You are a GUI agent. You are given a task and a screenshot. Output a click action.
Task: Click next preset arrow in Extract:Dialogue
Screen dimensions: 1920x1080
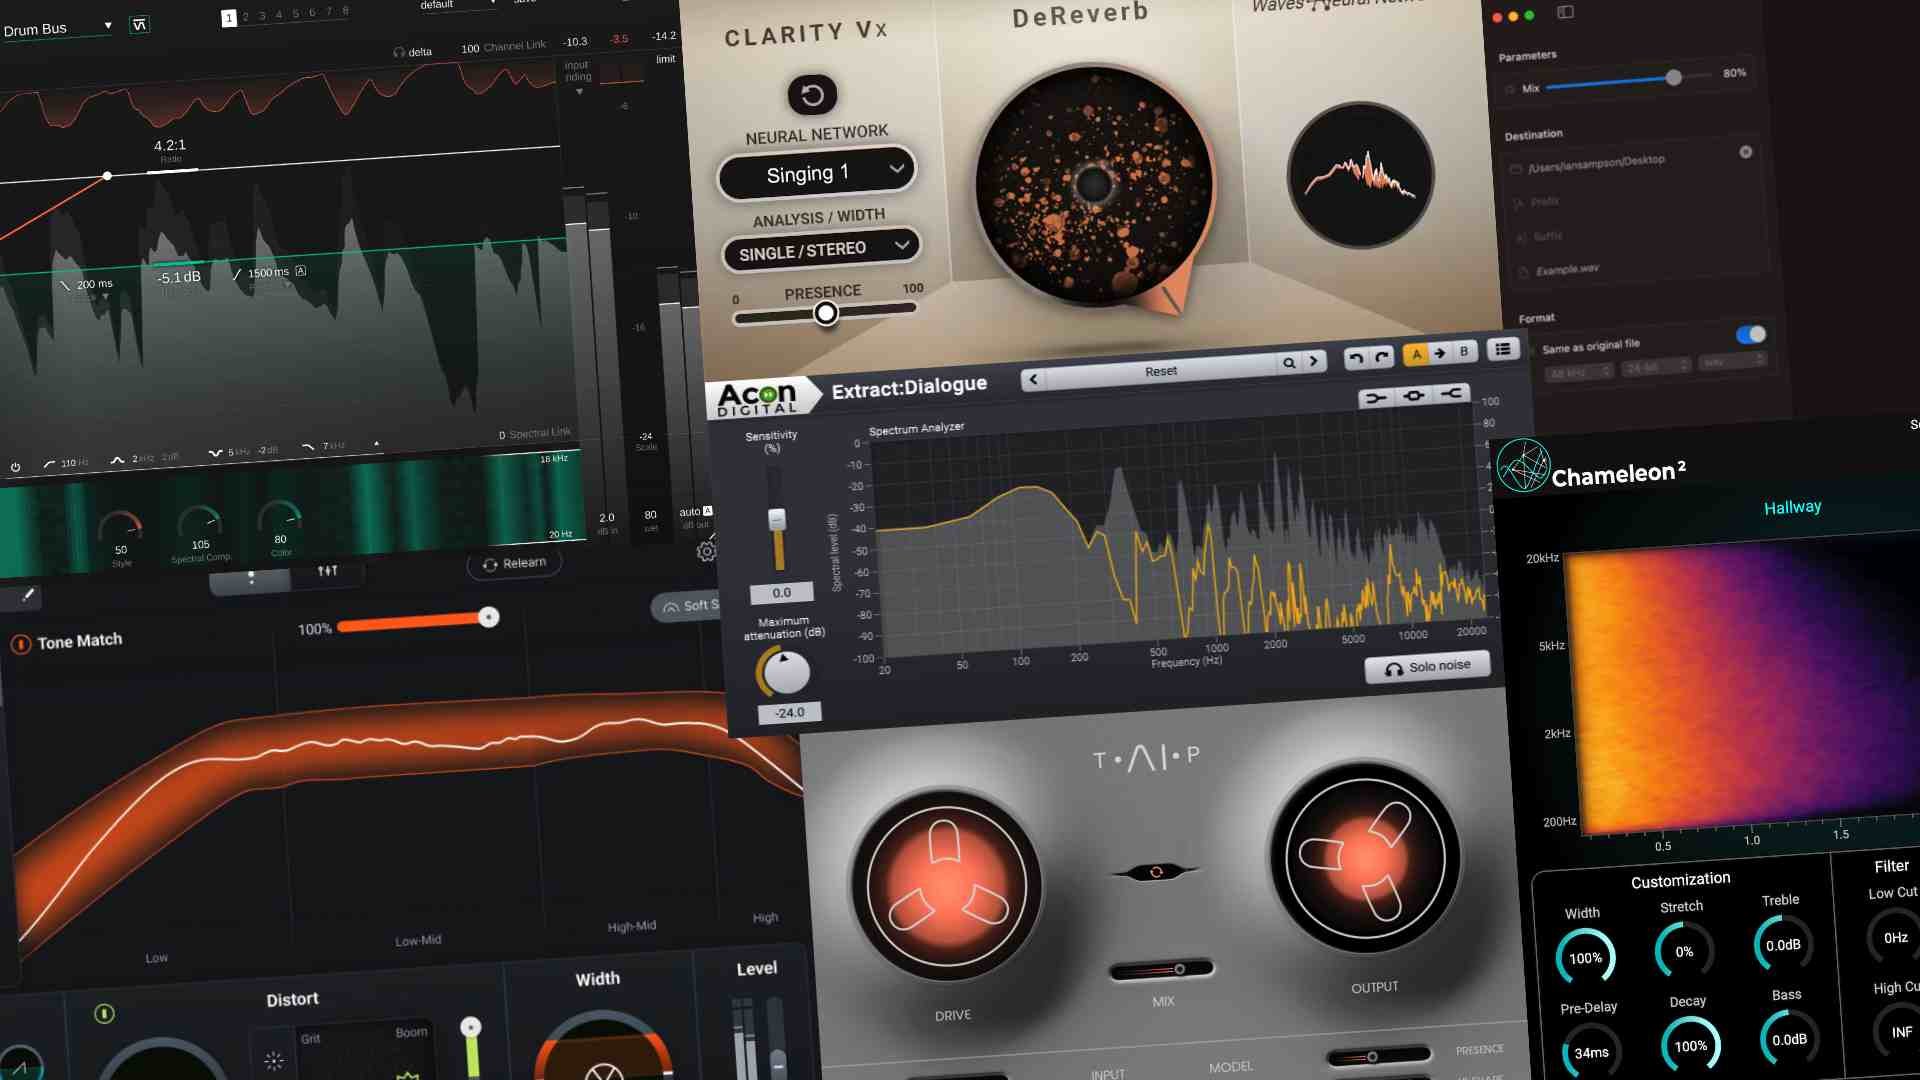coord(1314,361)
